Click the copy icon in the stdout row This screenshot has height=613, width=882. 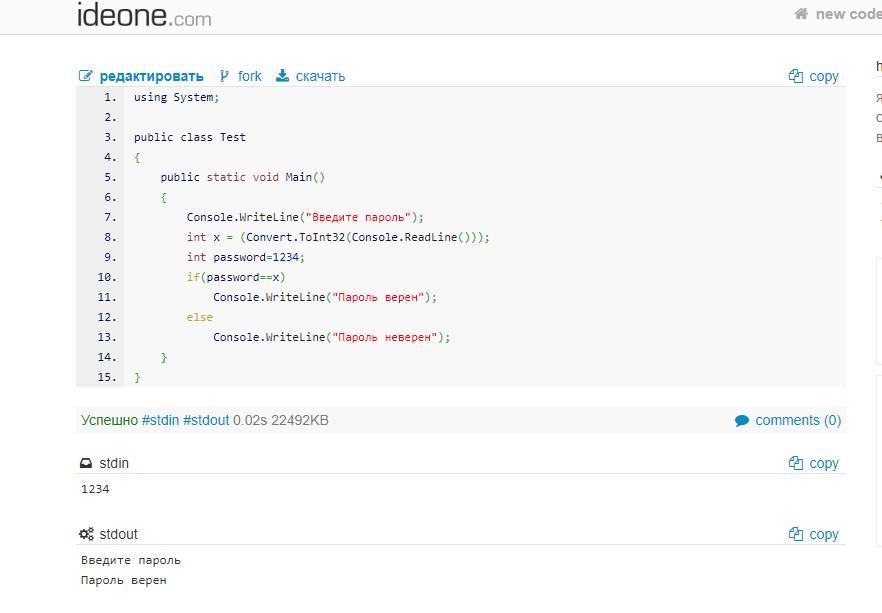[x=796, y=534]
